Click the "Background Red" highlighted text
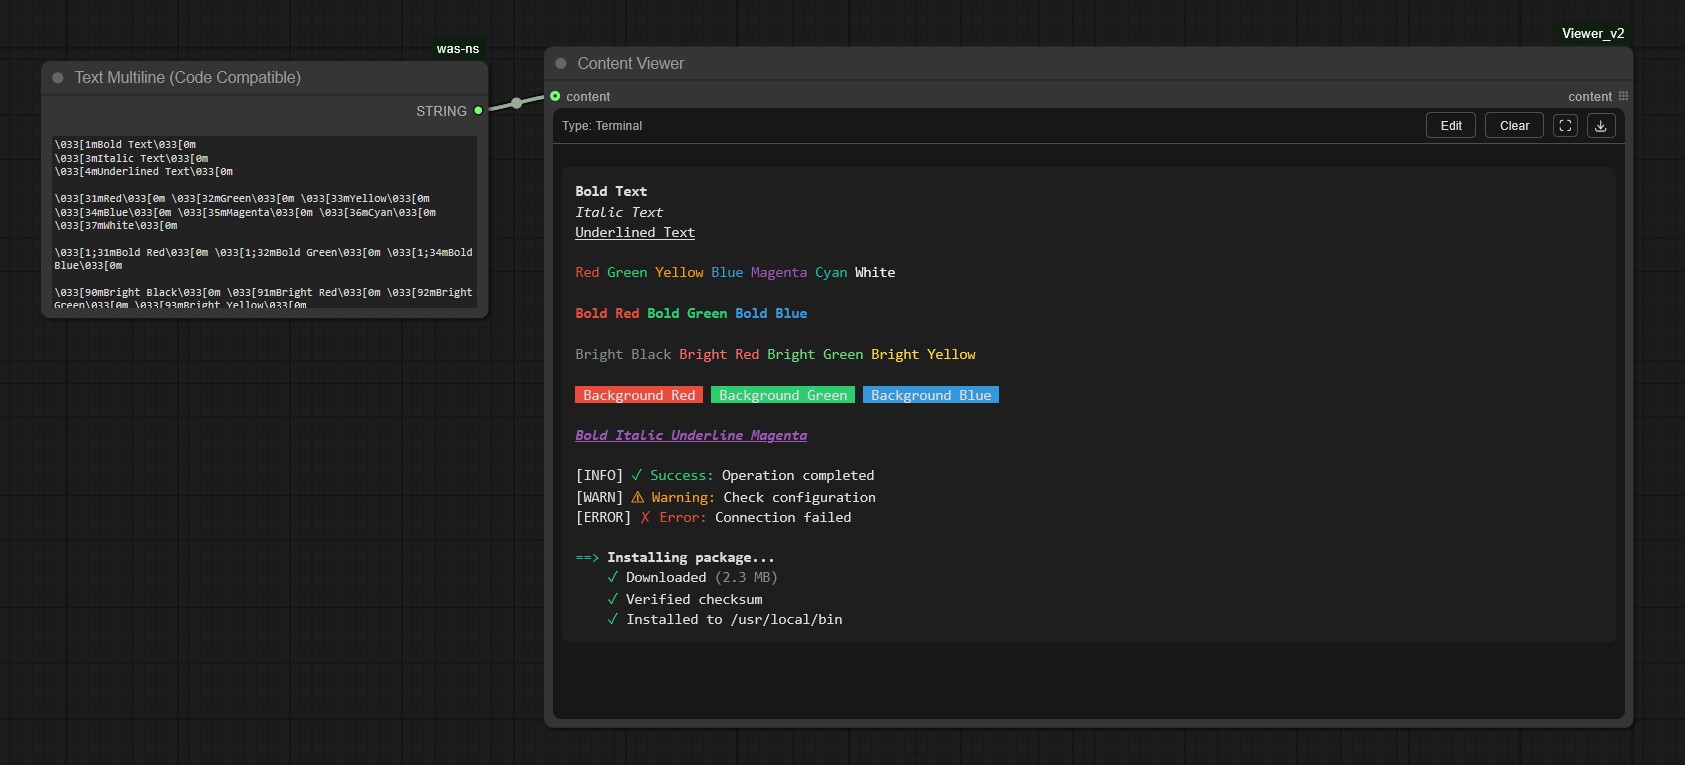 coord(639,395)
